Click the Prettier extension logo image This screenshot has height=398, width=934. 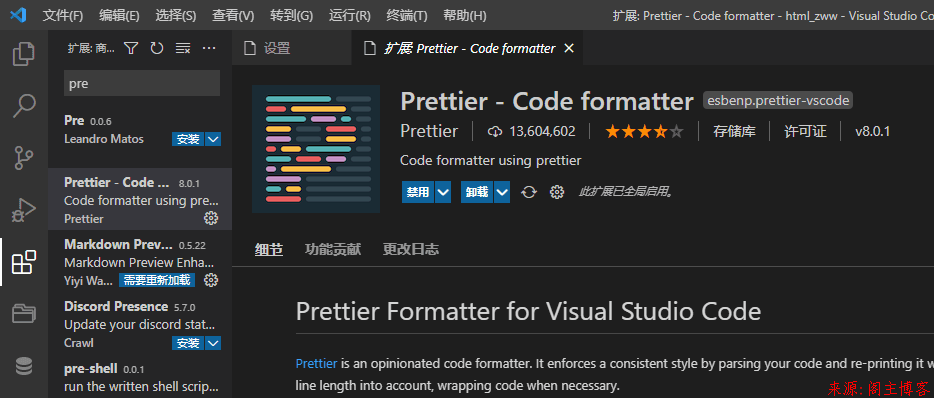[x=316, y=148]
